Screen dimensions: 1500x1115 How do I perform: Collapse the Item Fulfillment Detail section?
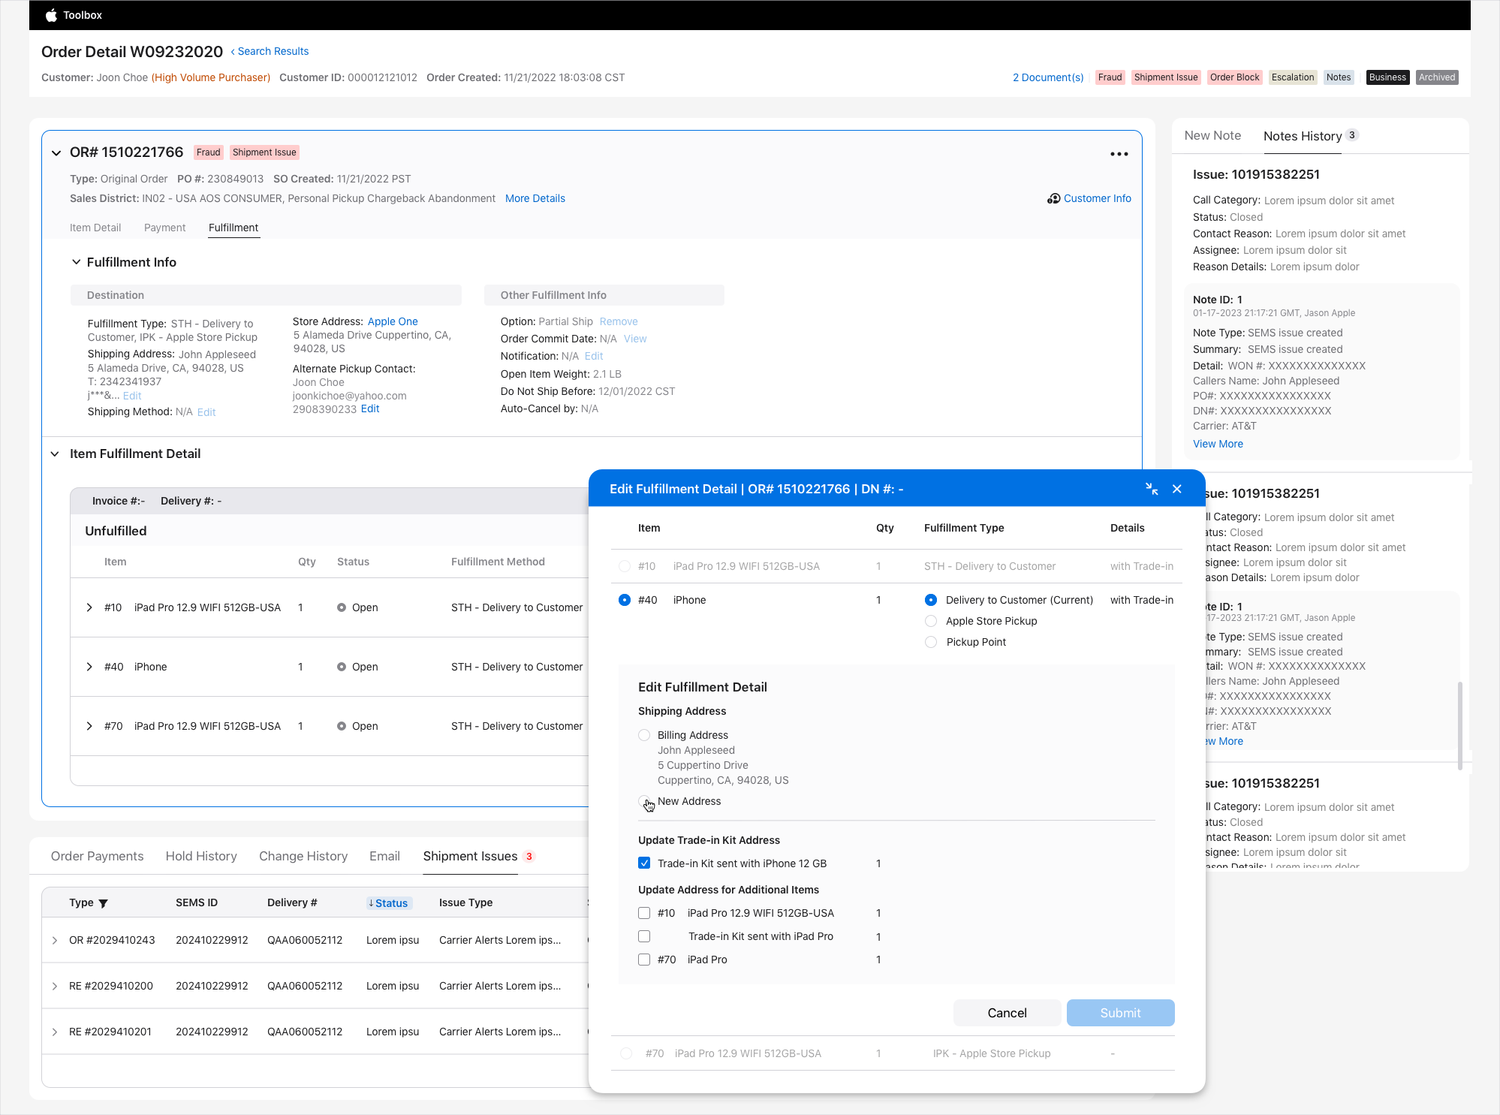pos(55,454)
